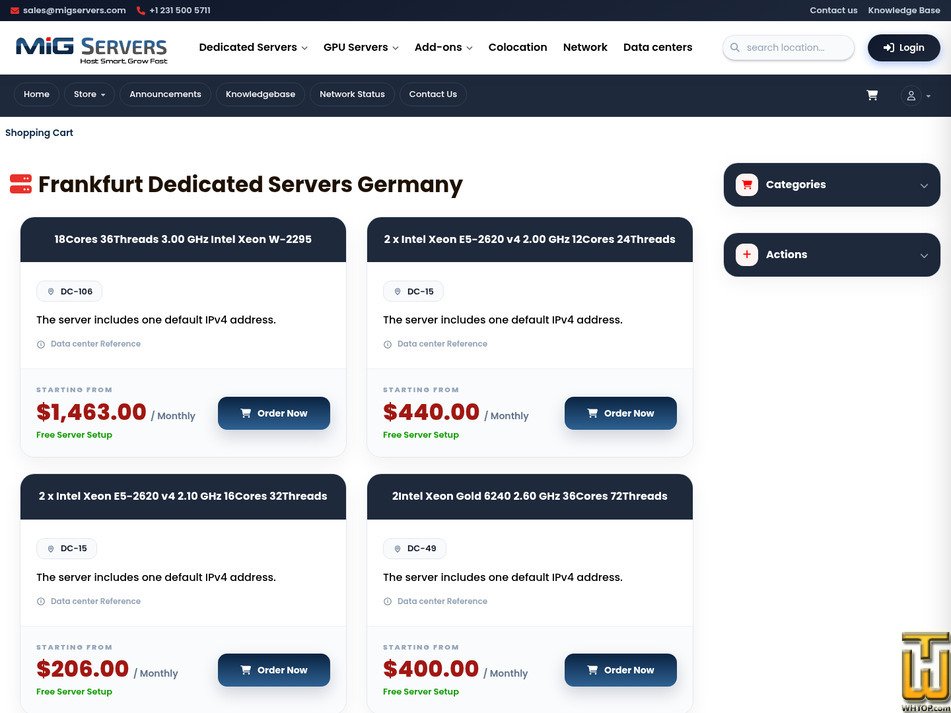This screenshot has height=713, width=951.
Task: Go to Home in the navbar
Action: [x=36, y=95]
